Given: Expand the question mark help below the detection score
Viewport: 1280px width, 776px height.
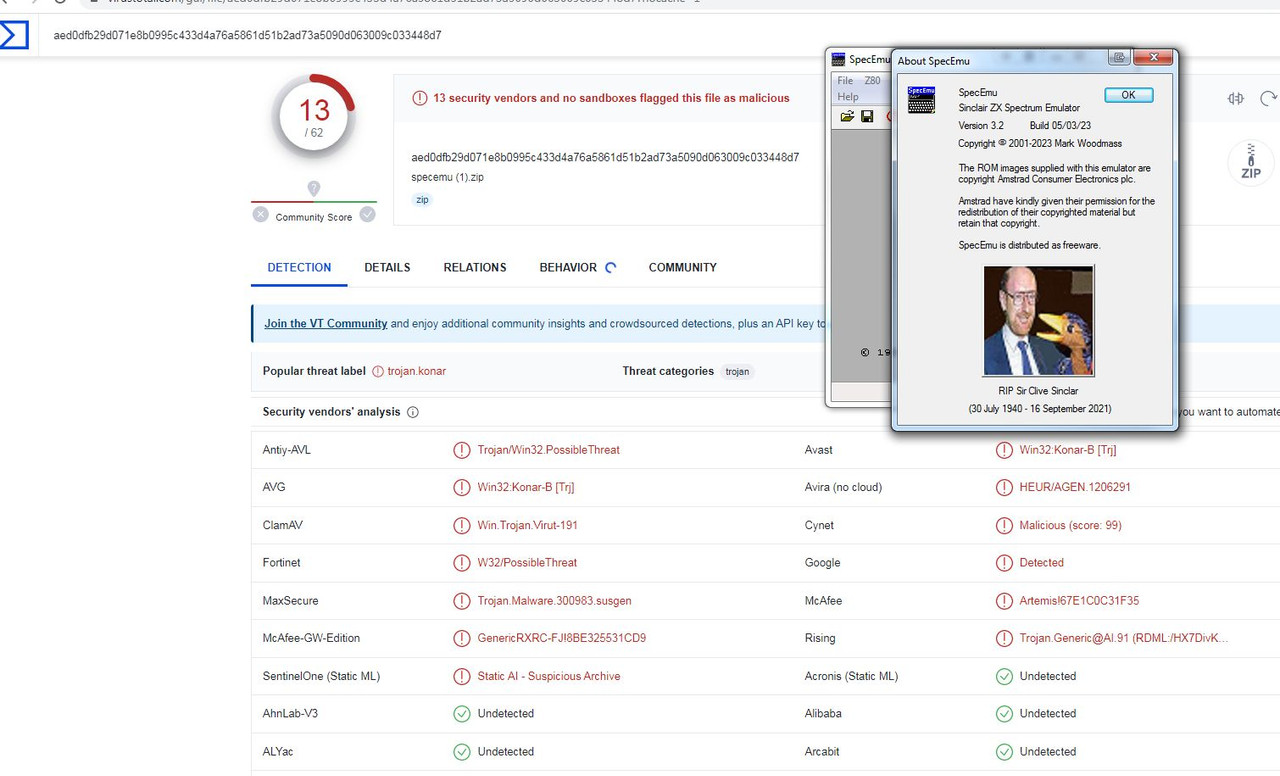Looking at the screenshot, I should click(x=314, y=188).
